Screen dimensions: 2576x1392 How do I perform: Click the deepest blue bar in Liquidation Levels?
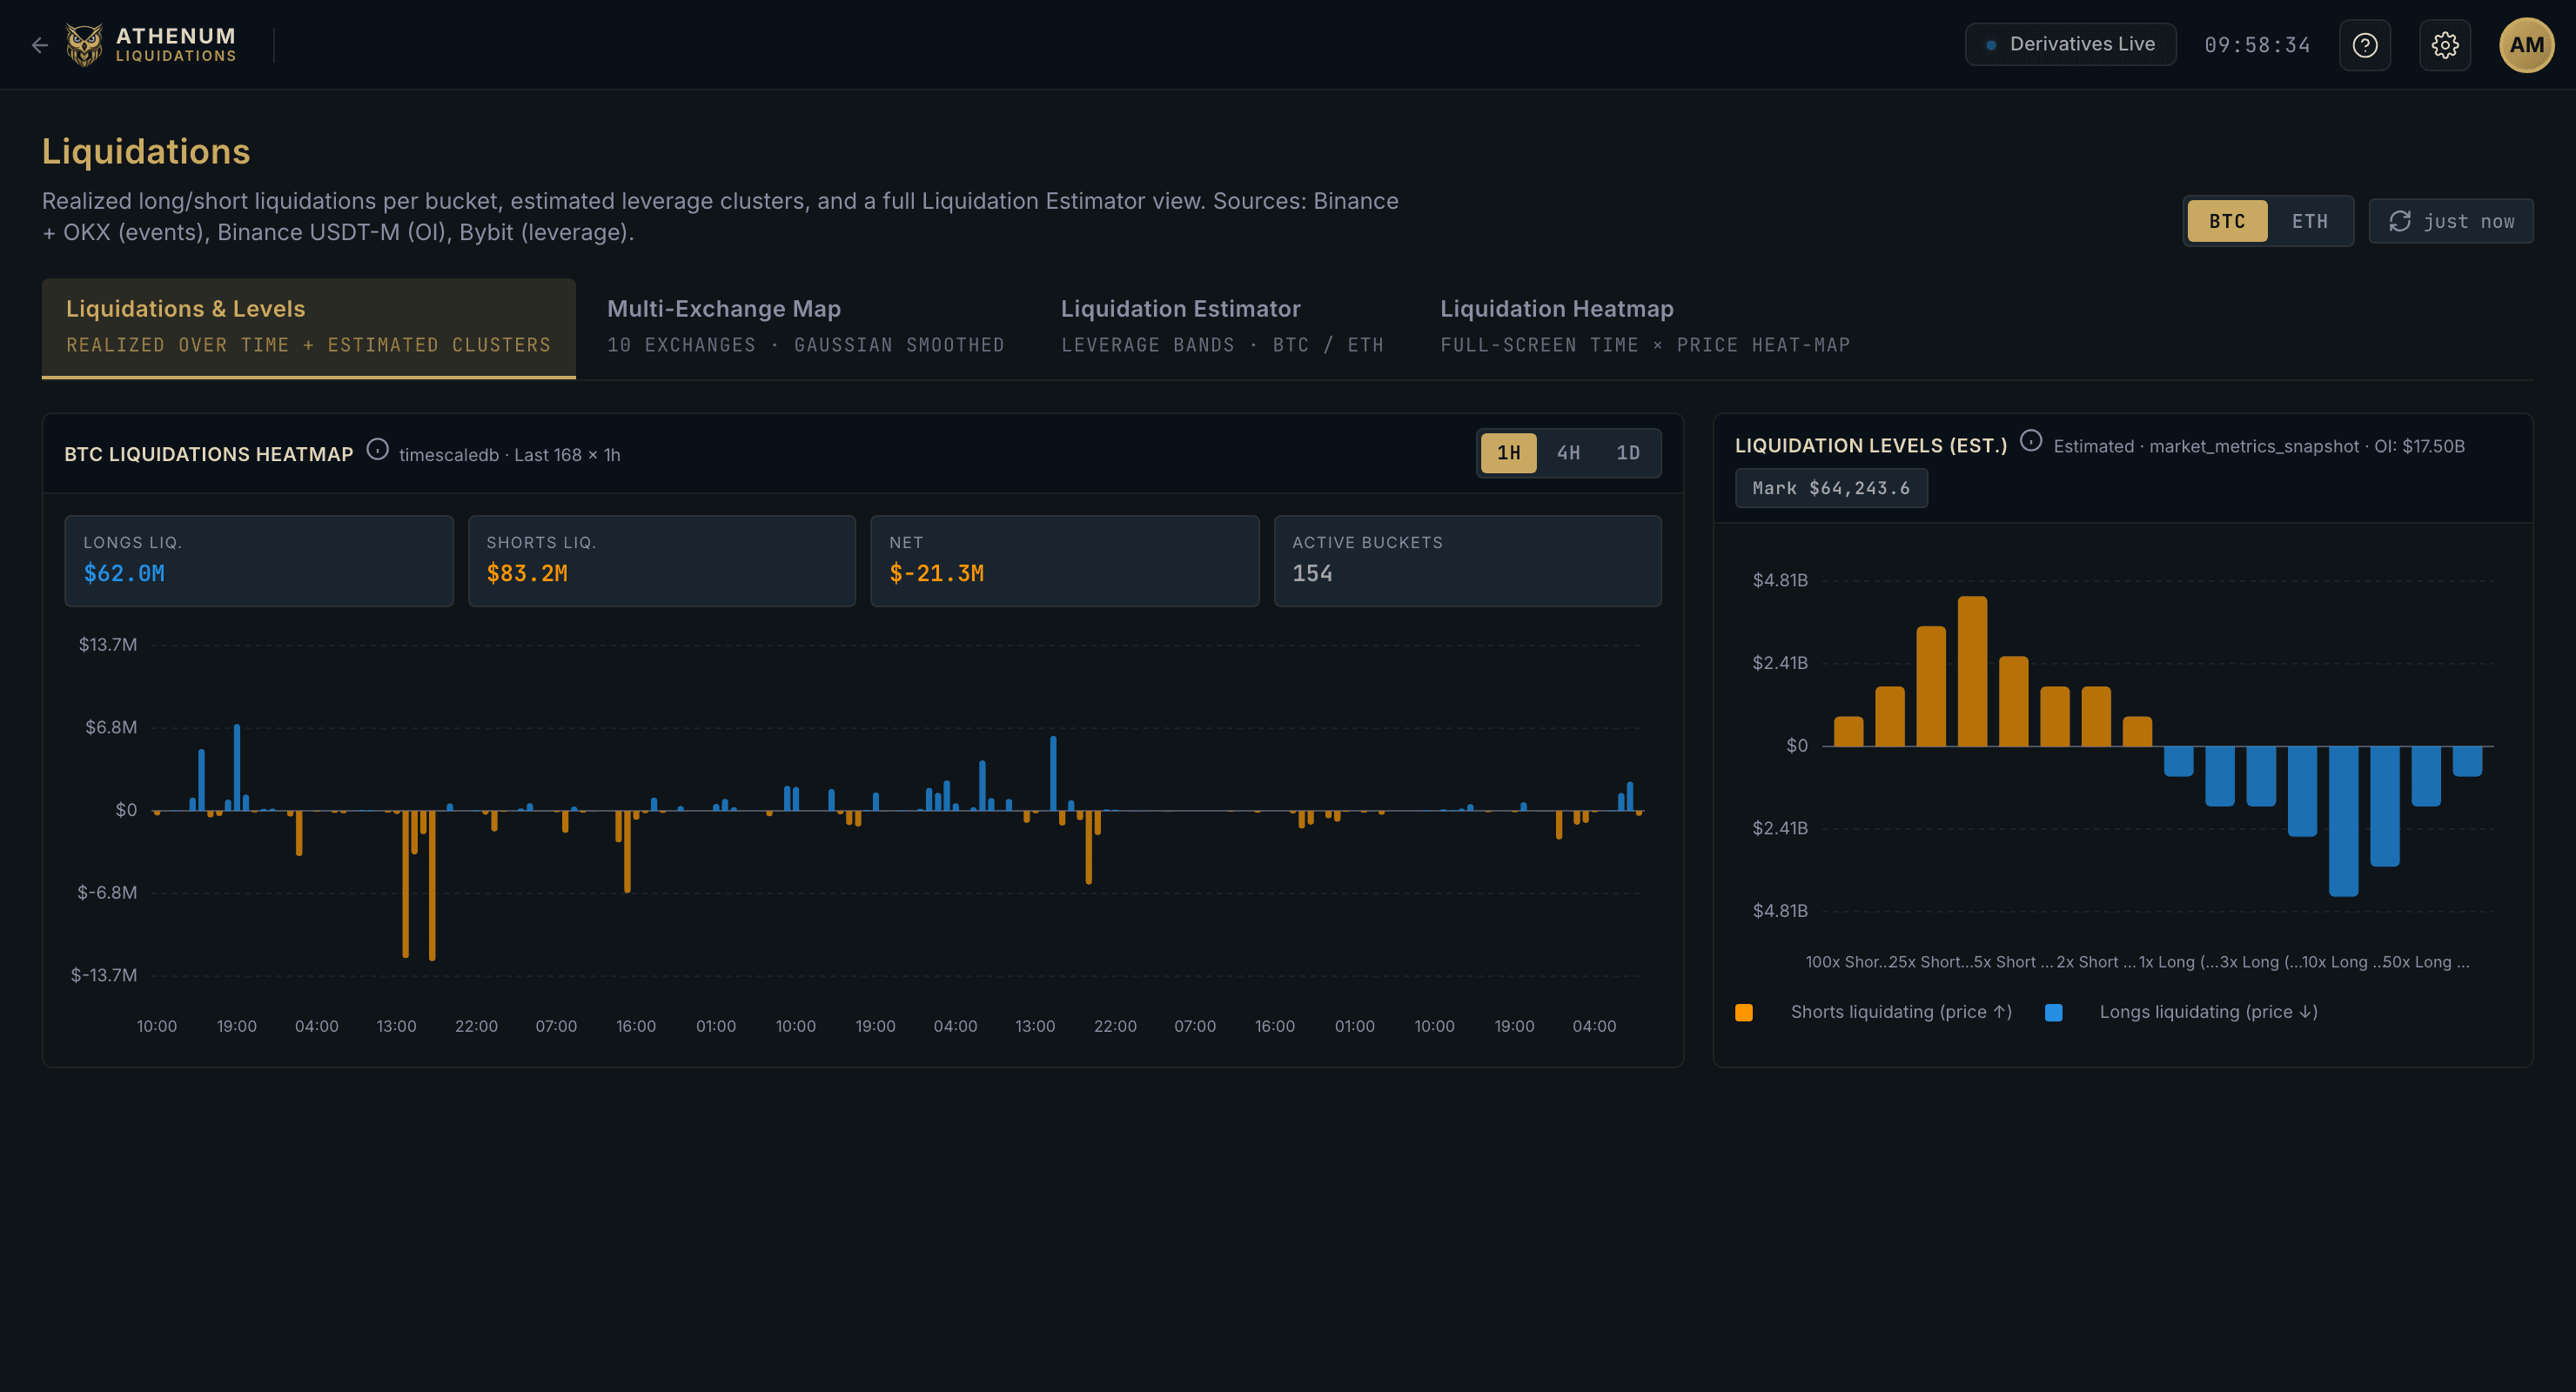pos(2343,821)
